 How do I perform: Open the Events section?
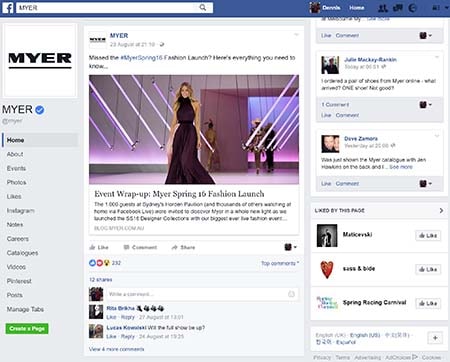[16, 168]
